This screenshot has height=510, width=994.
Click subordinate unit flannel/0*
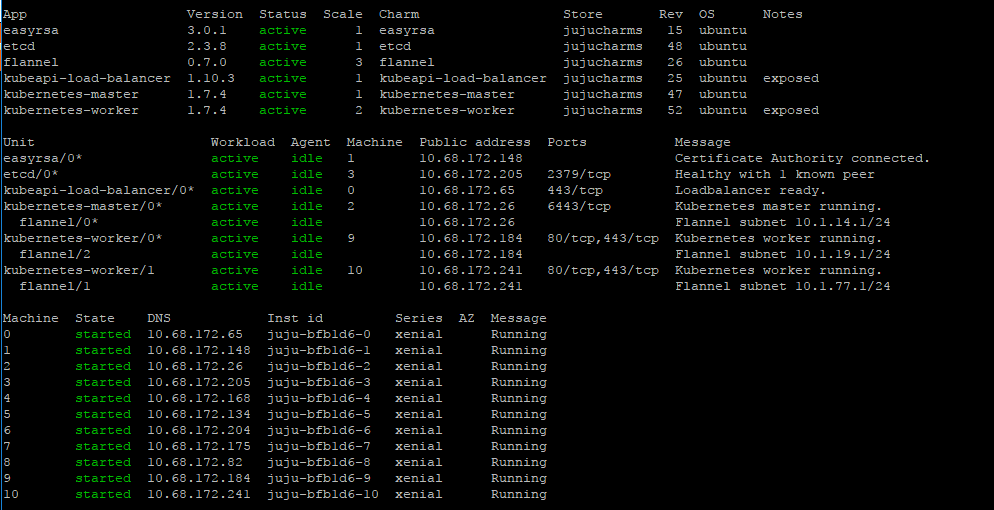[59, 222]
